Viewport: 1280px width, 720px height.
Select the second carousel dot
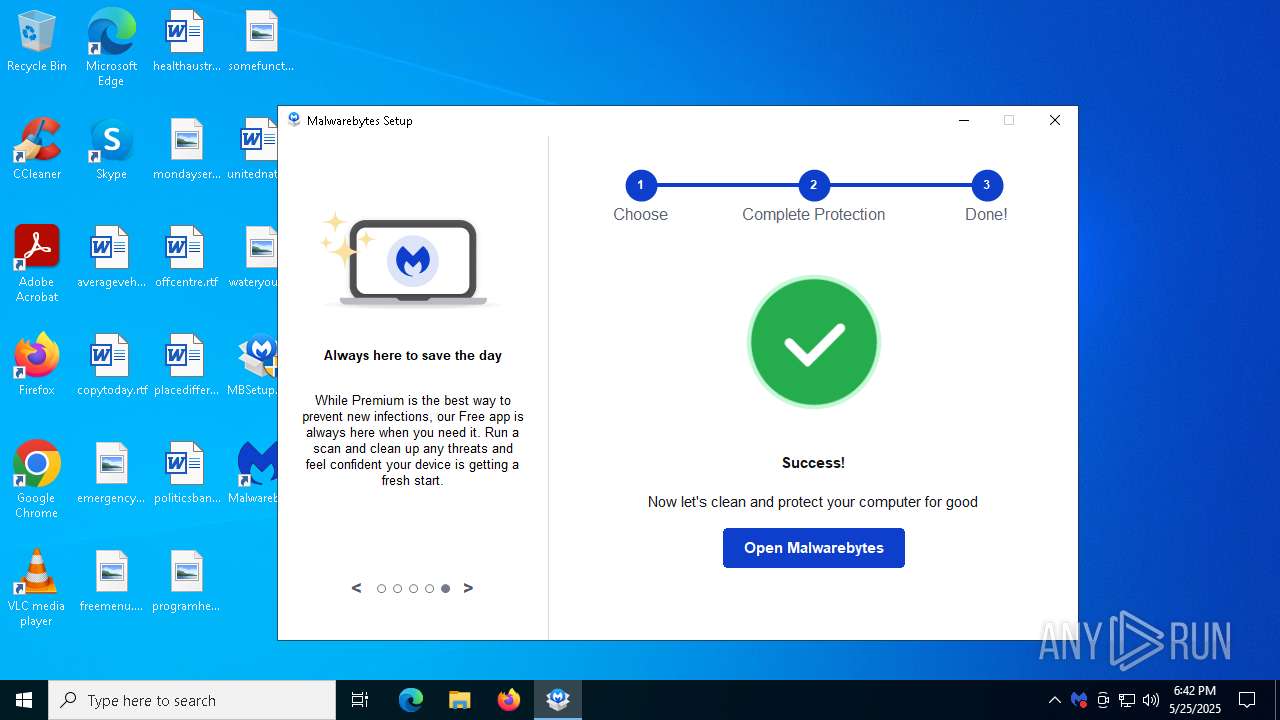(397, 589)
